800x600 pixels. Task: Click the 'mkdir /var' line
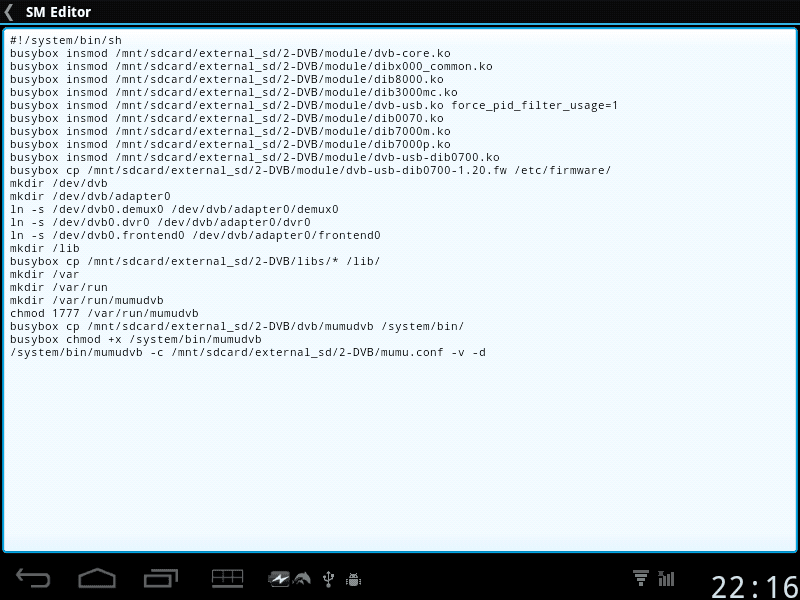click(45, 274)
